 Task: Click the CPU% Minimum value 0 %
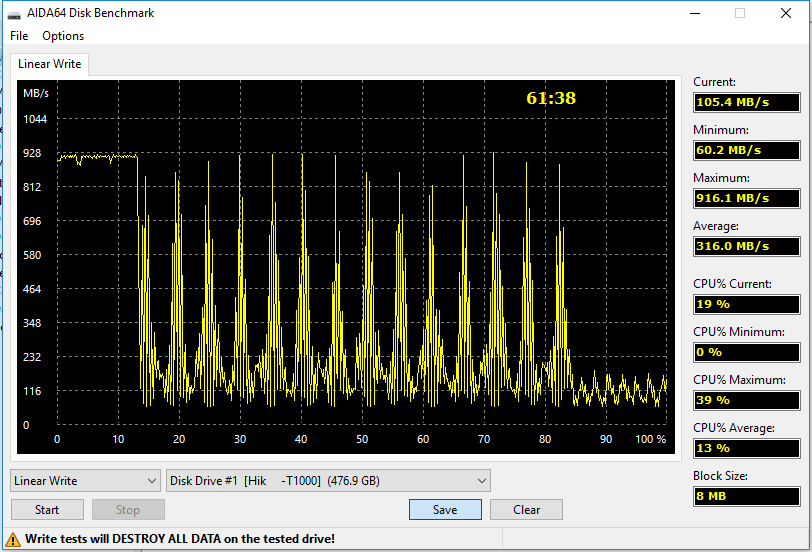[747, 352]
